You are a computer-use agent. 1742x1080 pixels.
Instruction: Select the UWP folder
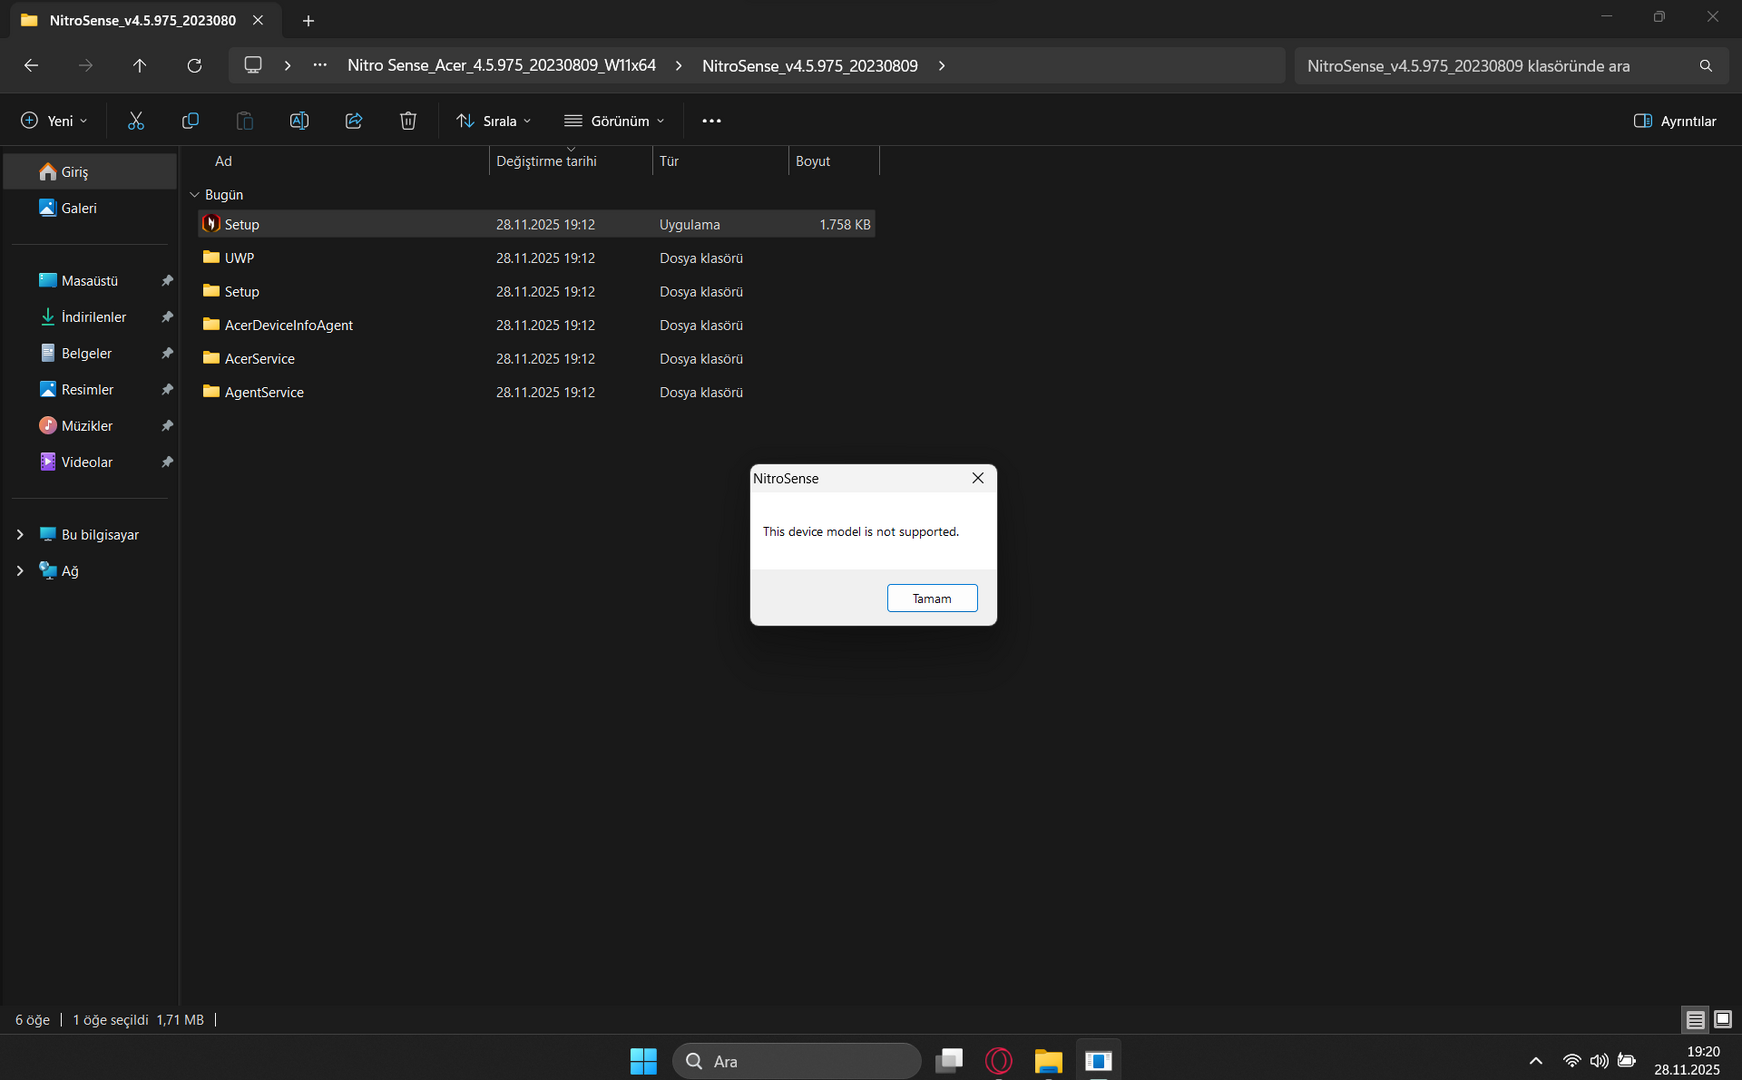[536, 258]
